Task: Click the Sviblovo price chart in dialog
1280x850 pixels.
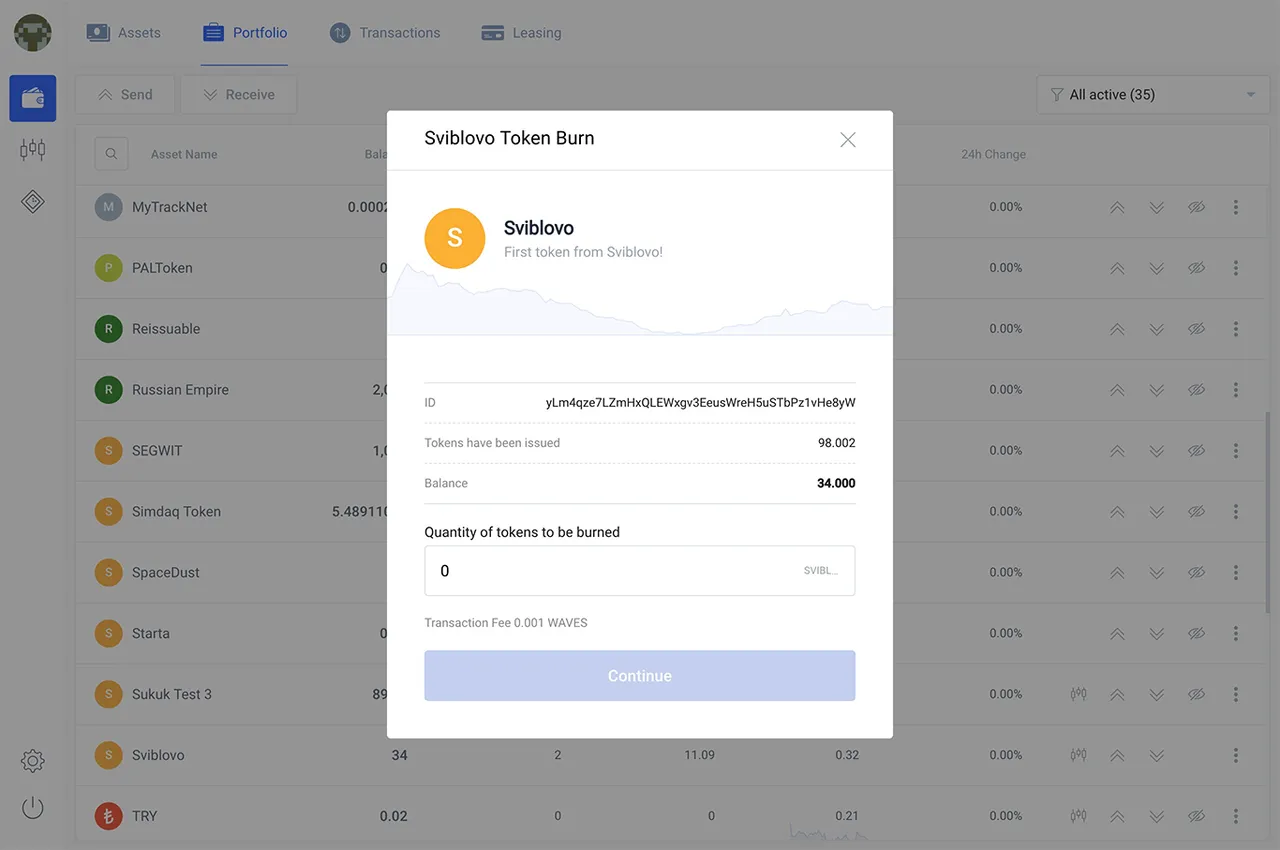Action: pos(640,300)
